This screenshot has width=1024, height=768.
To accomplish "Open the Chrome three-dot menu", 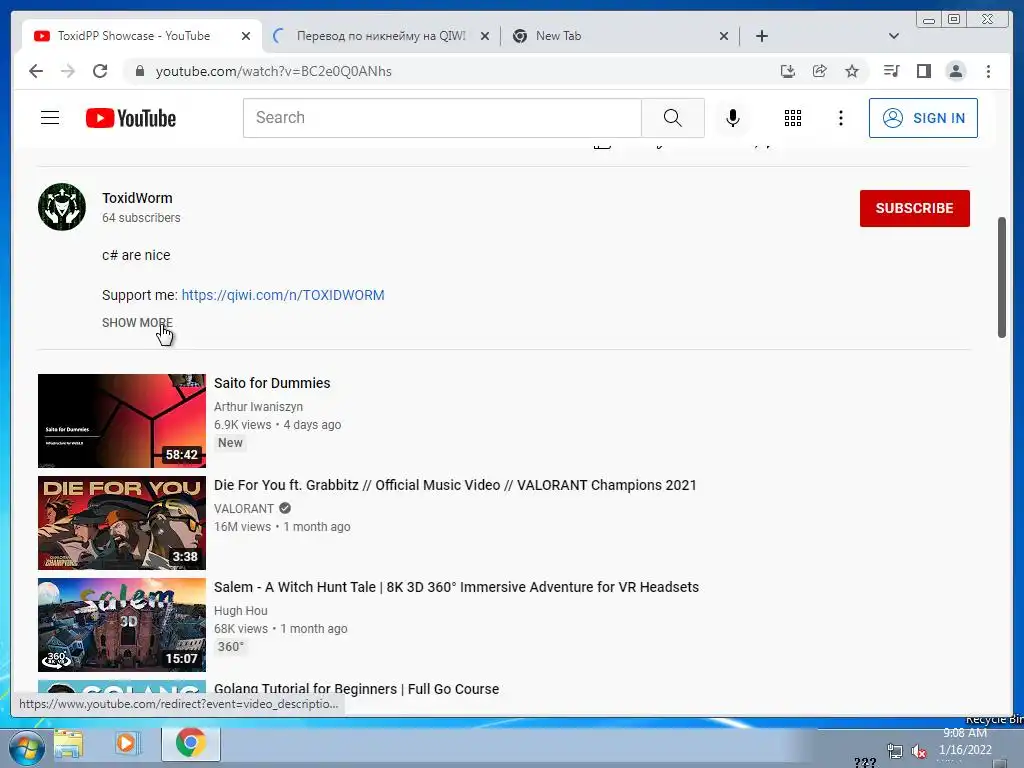I will pos(988,71).
